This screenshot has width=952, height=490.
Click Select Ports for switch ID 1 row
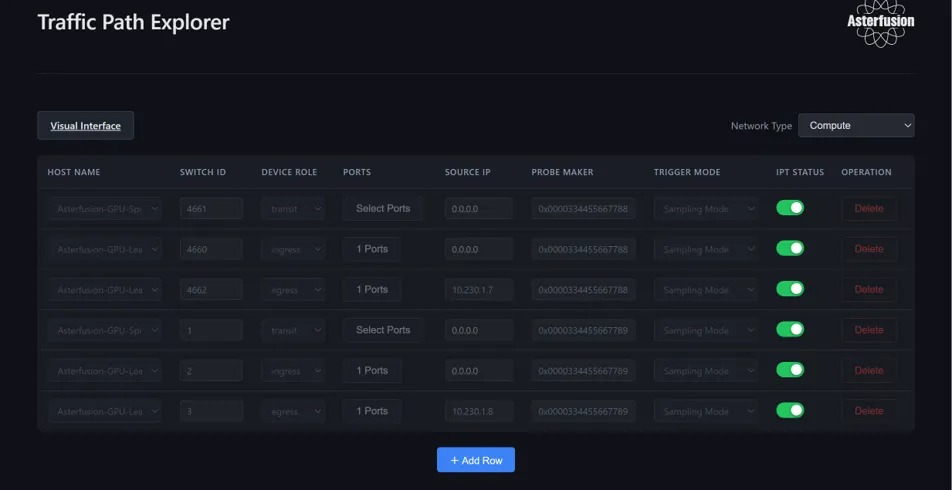(383, 330)
